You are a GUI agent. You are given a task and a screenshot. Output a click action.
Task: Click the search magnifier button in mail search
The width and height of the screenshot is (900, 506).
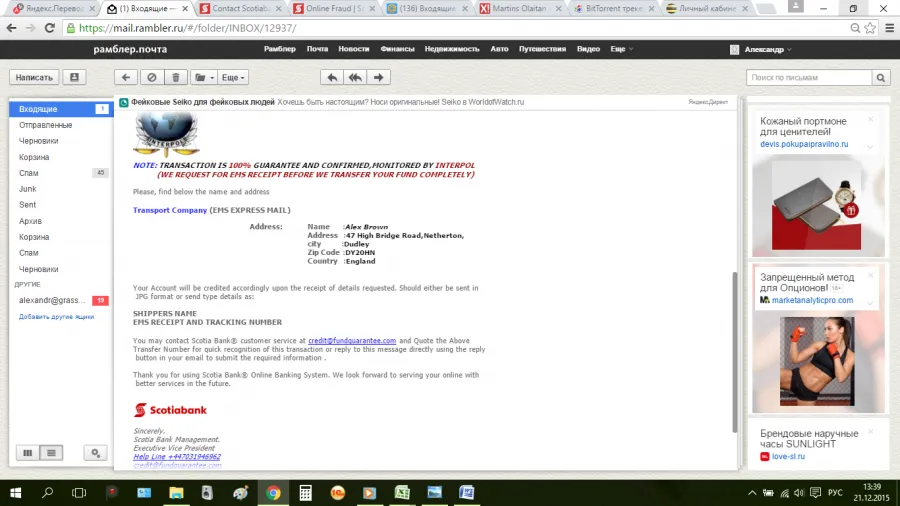(880, 77)
